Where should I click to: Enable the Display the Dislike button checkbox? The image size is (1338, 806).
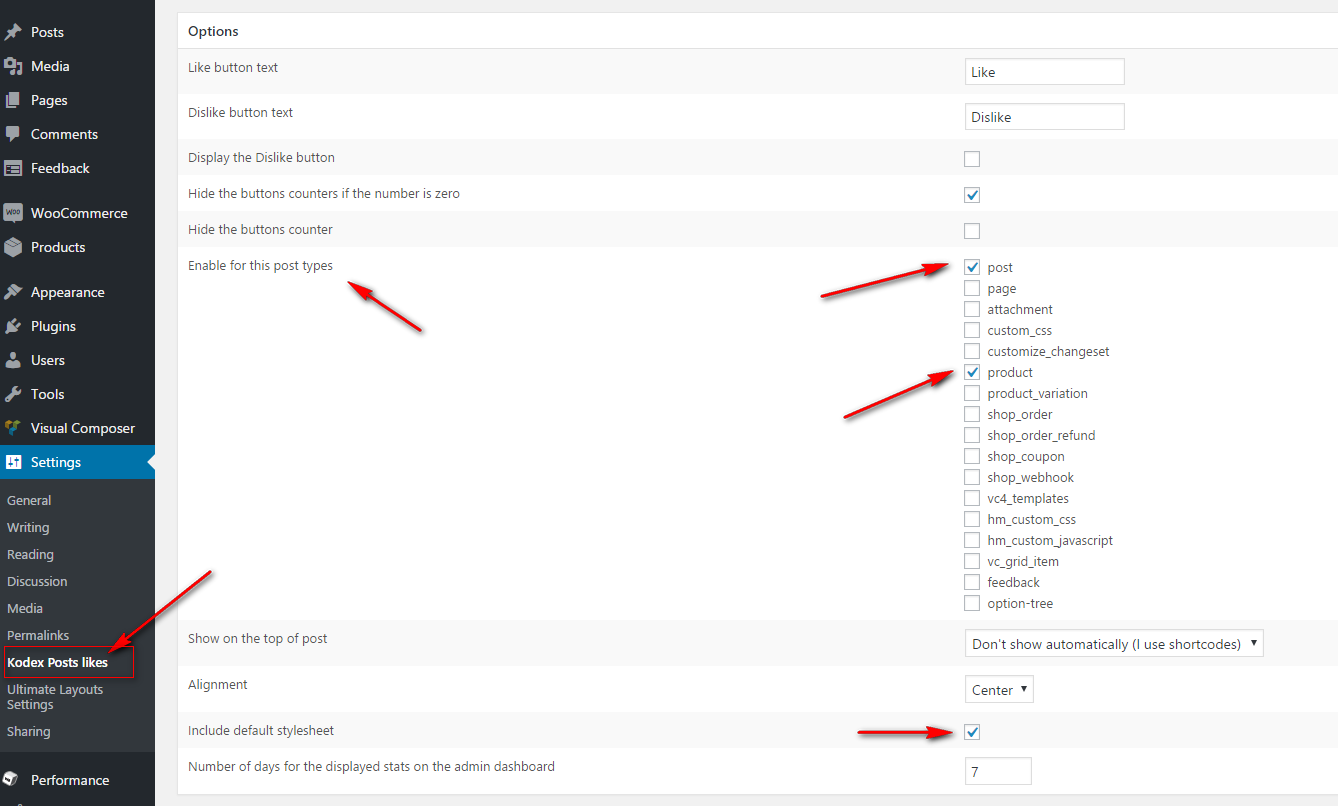pyautogui.click(x=972, y=159)
